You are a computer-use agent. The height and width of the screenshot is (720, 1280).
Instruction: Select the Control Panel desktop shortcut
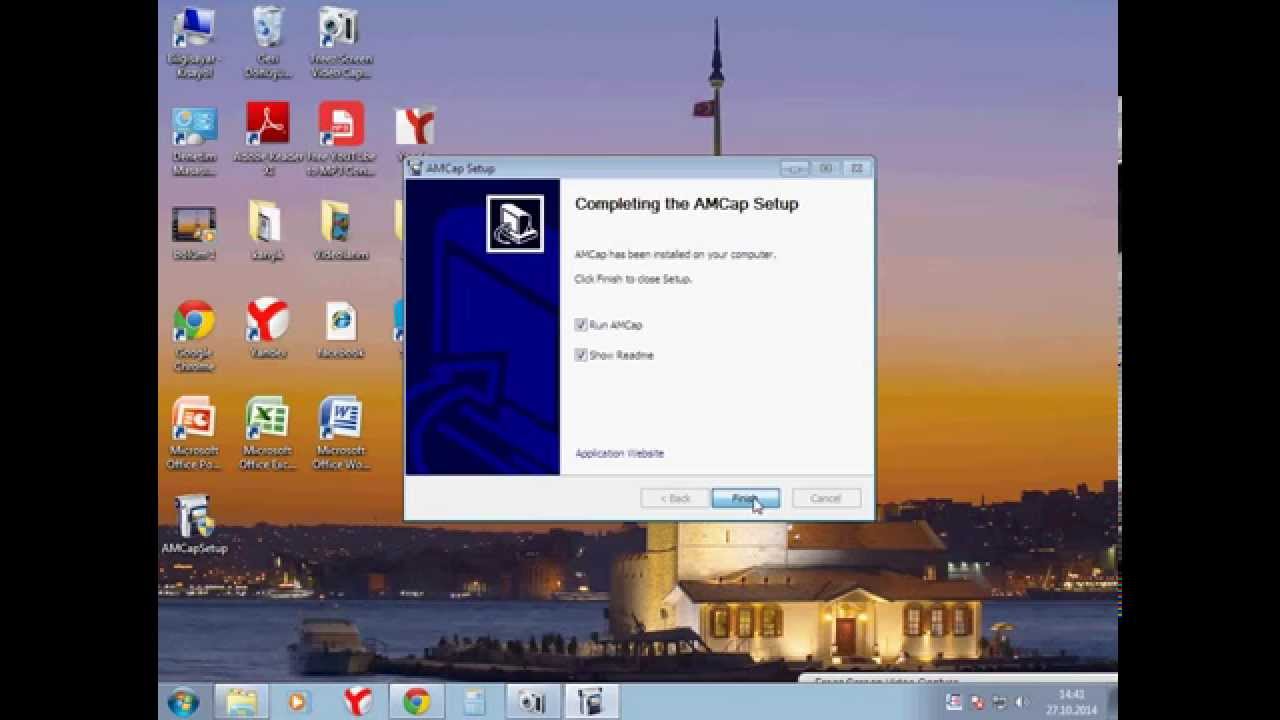coord(194,141)
